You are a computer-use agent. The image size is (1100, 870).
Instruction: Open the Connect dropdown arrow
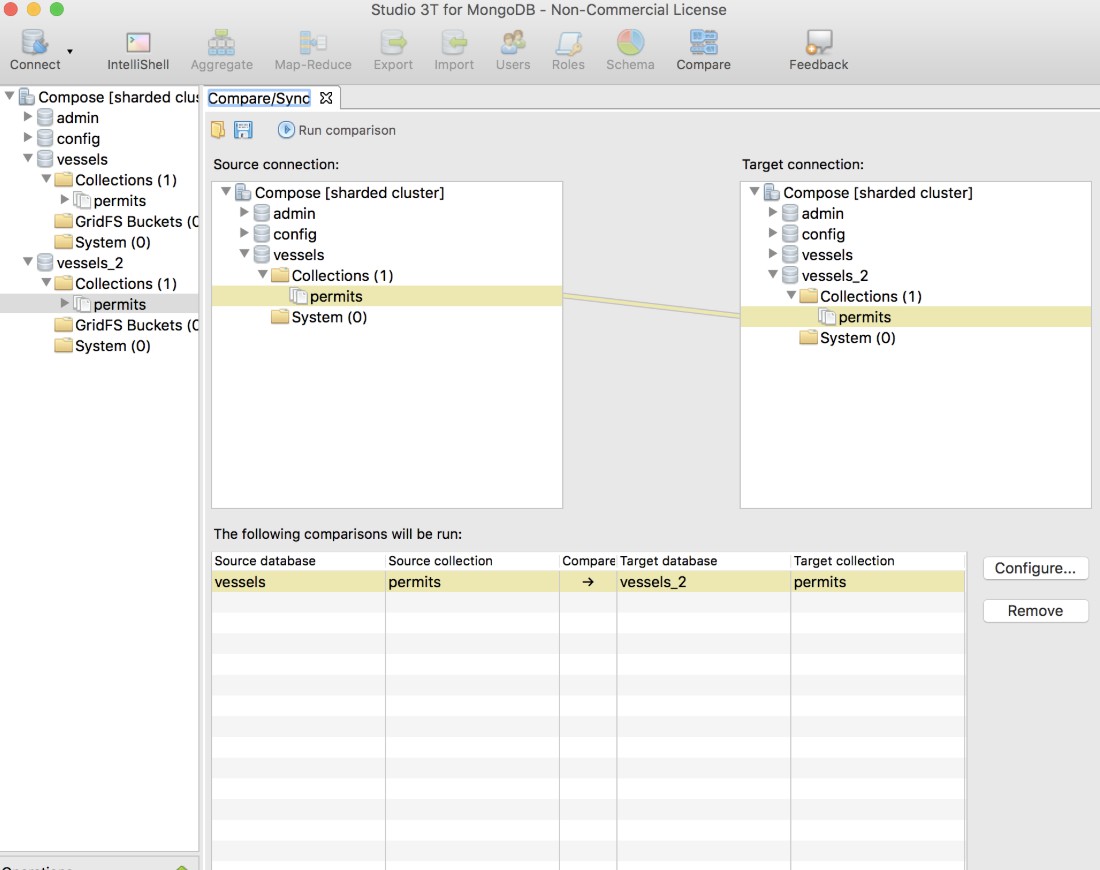click(x=70, y=51)
